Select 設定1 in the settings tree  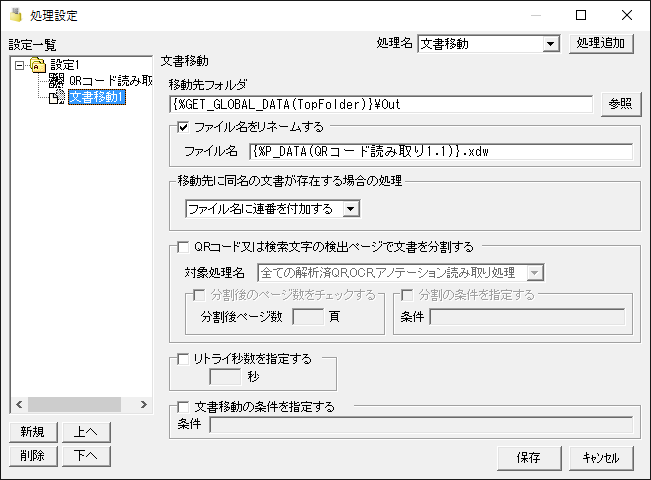[x=64, y=65]
